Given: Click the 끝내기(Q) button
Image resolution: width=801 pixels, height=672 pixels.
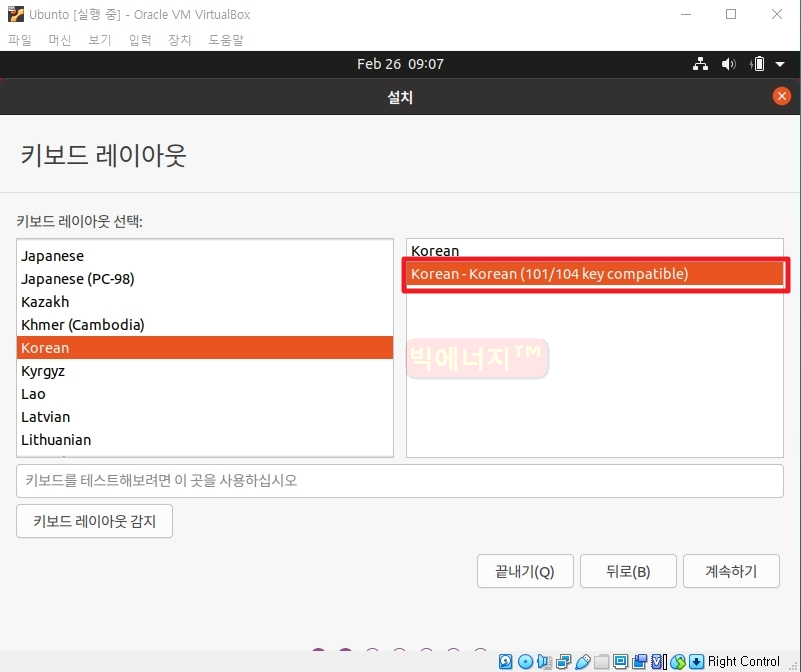Looking at the screenshot, I should click(525, 571).
